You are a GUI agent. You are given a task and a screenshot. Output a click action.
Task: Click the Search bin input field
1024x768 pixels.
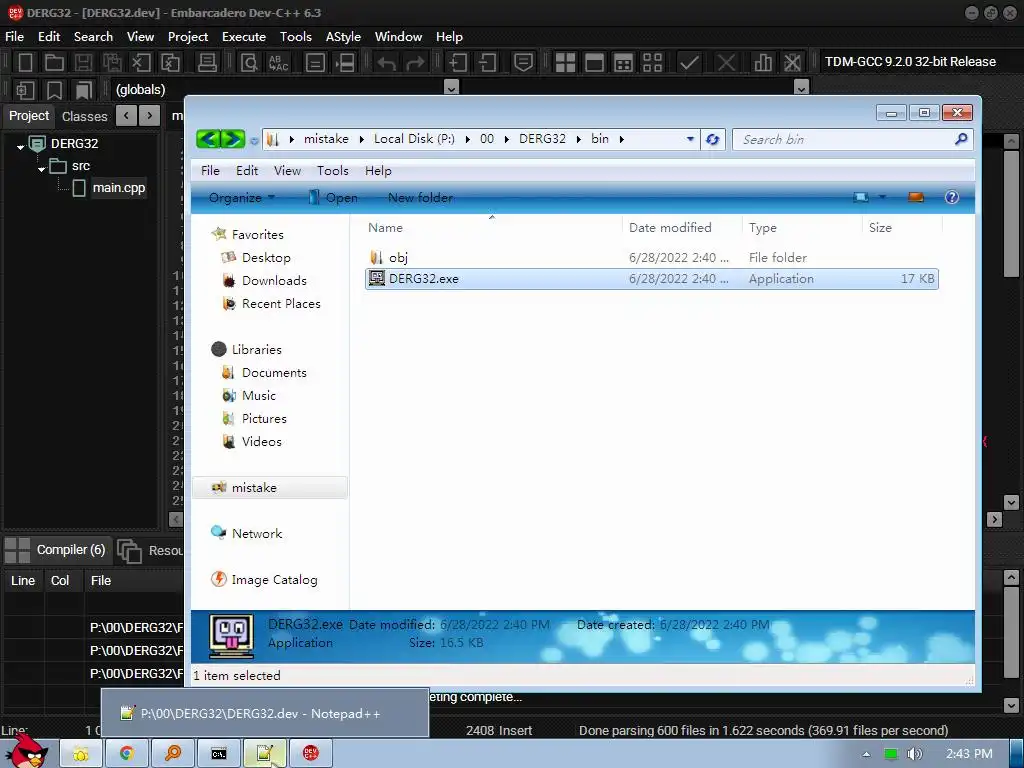pyautogui.click(x=846, y=139)
